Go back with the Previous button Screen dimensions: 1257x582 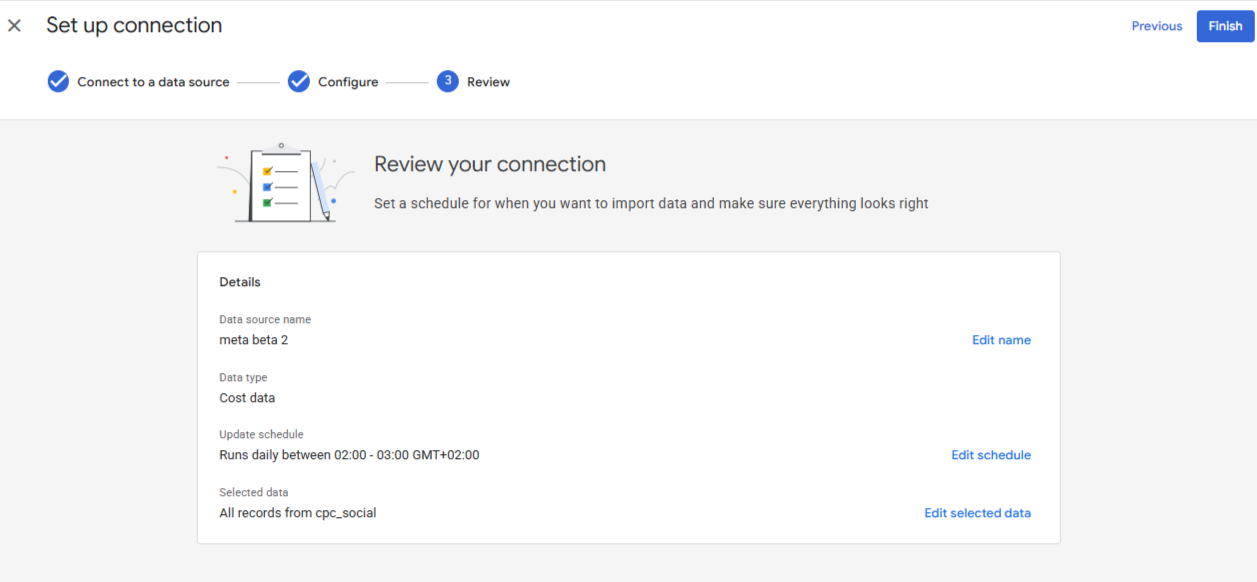[1156, 26]
